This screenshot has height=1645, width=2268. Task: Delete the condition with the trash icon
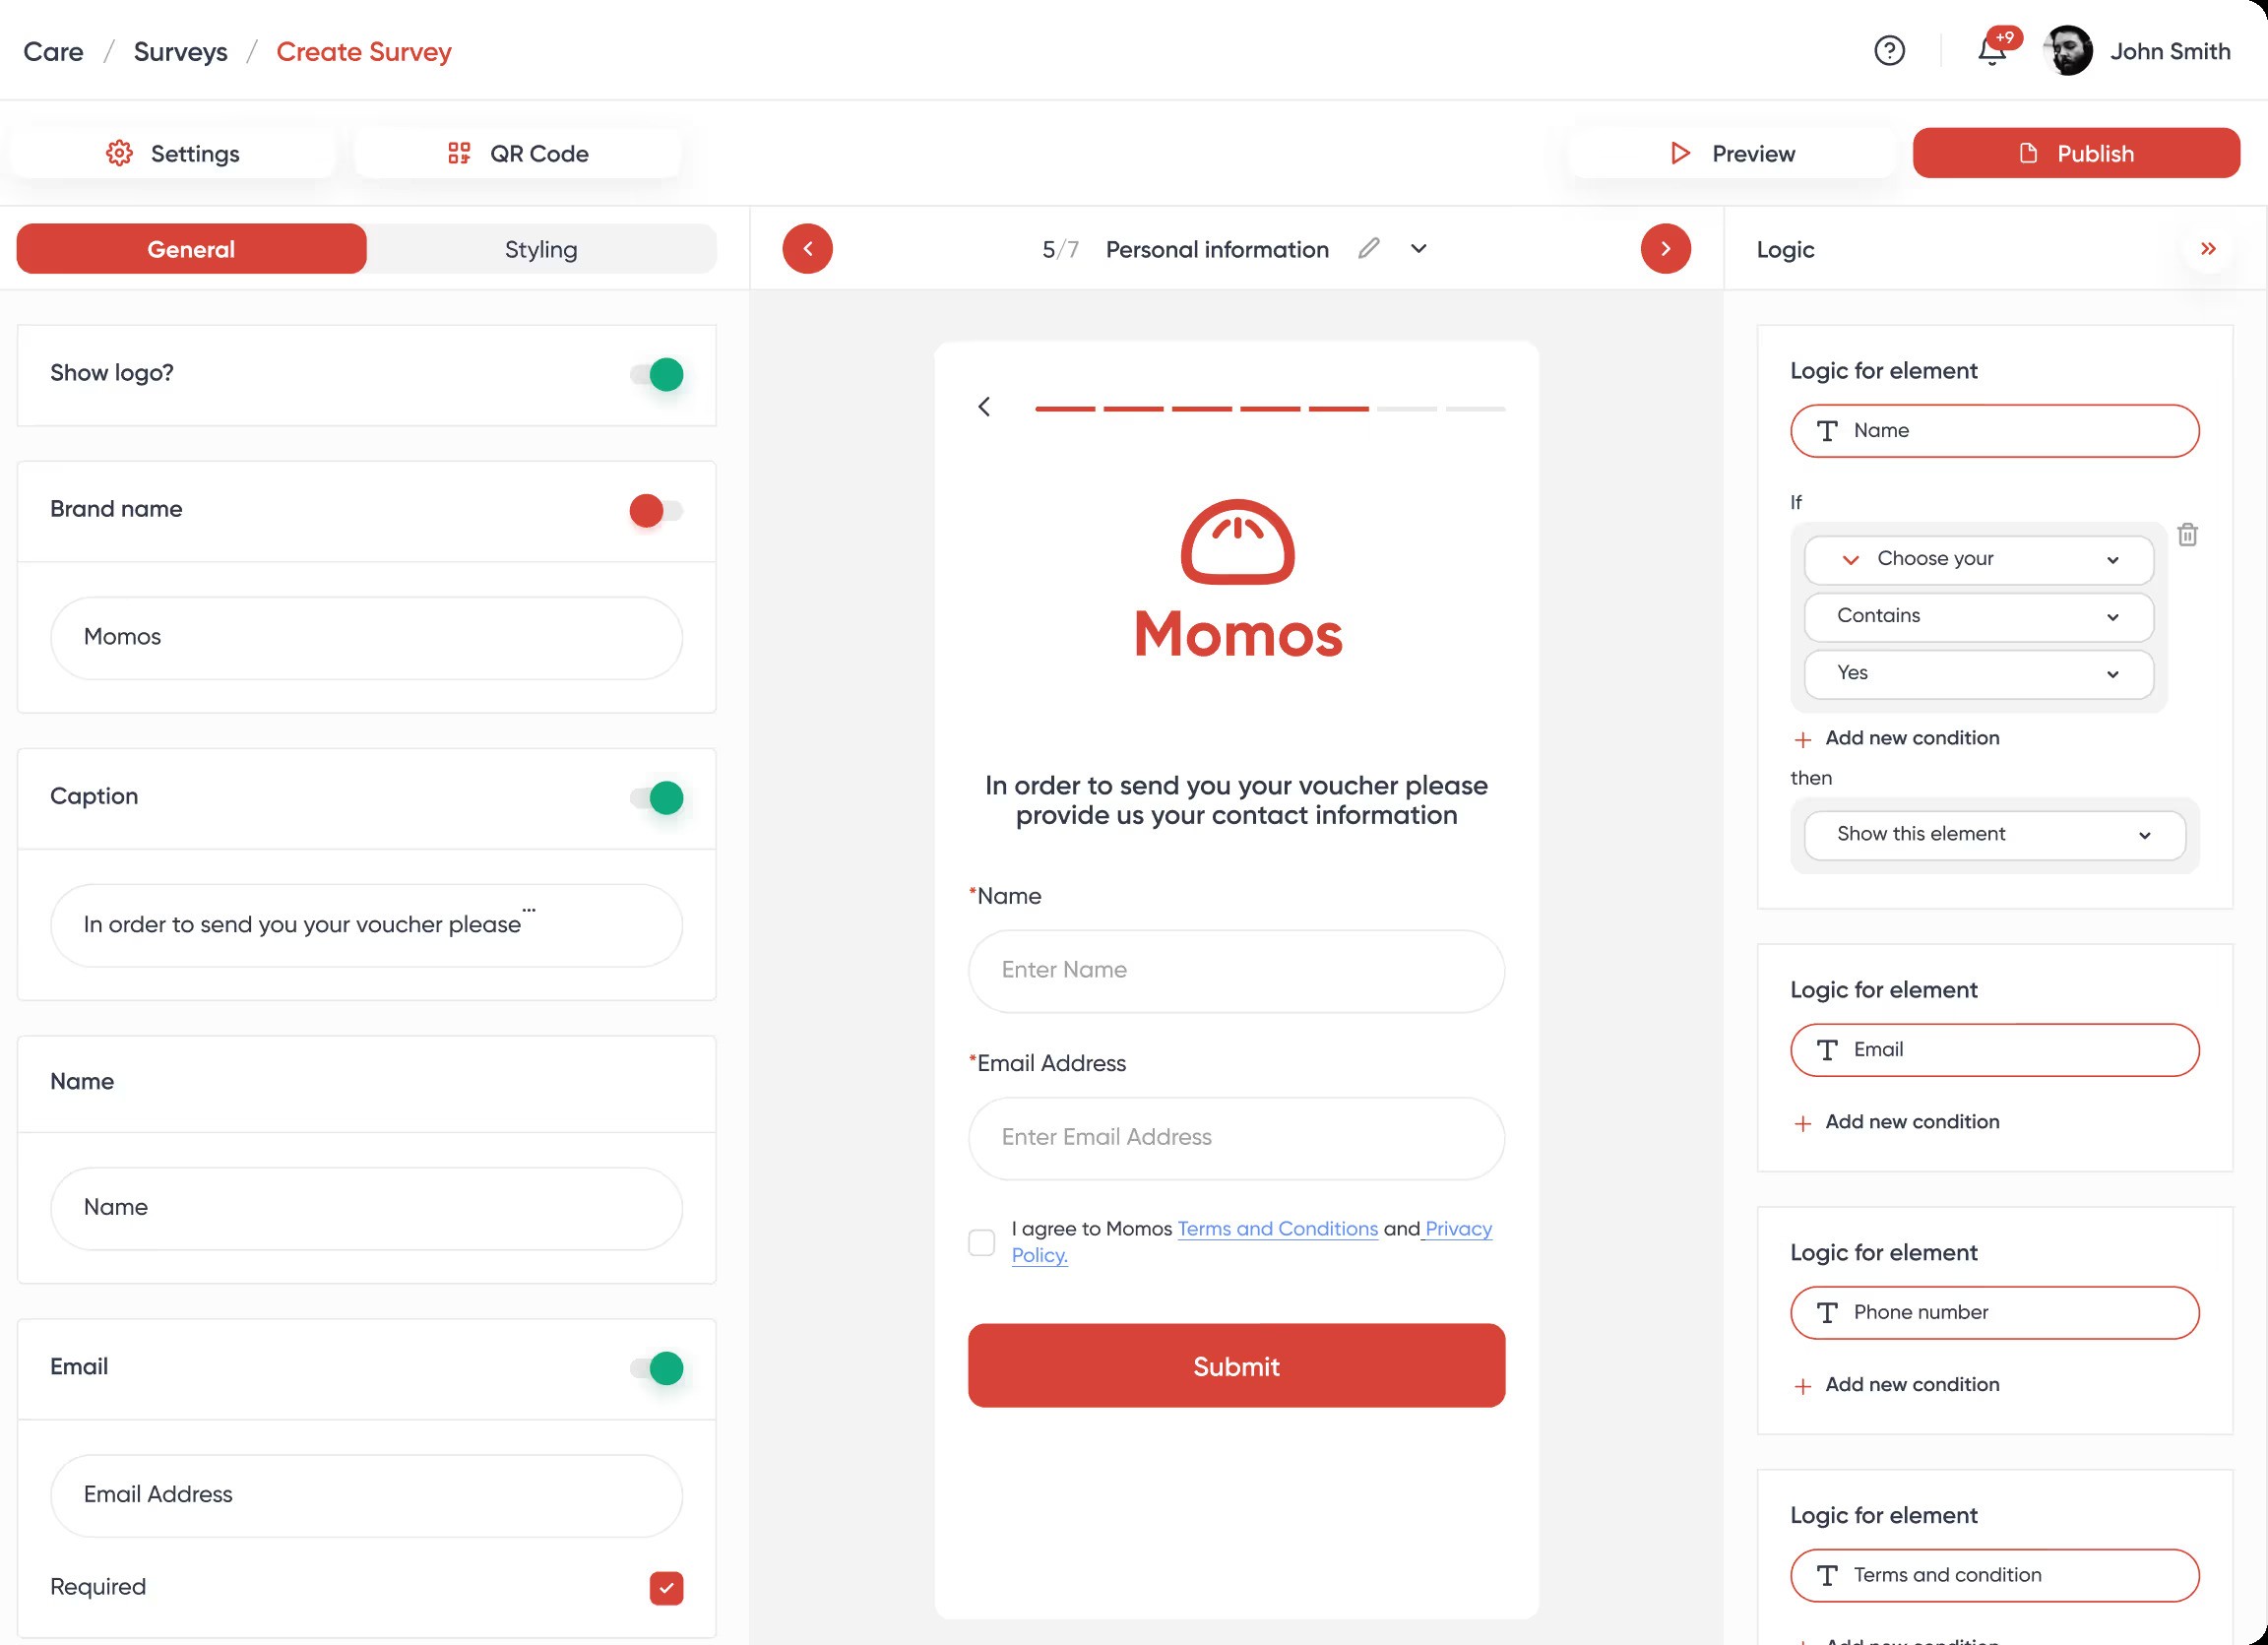click(x=2187, y=535)
